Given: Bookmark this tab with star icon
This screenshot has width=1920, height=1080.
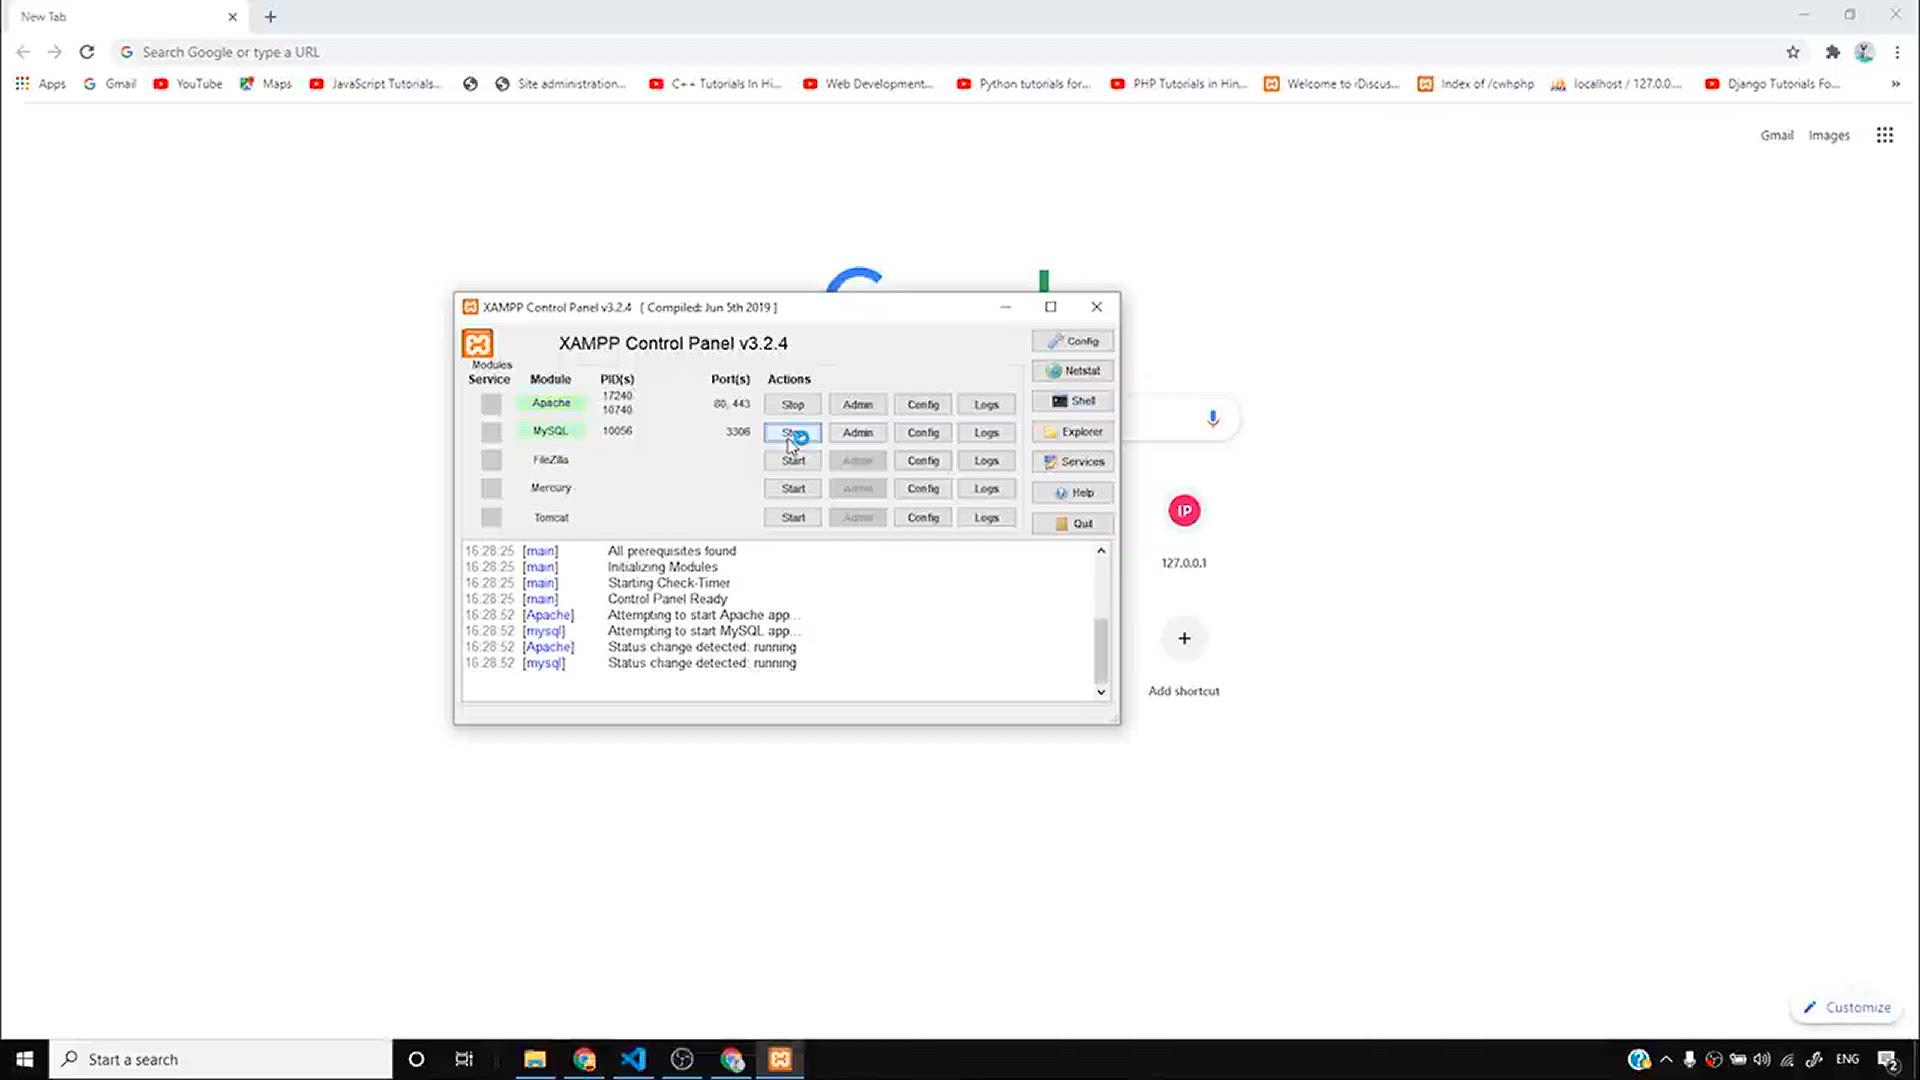Looking at the screenshot, I should 1793,52.
